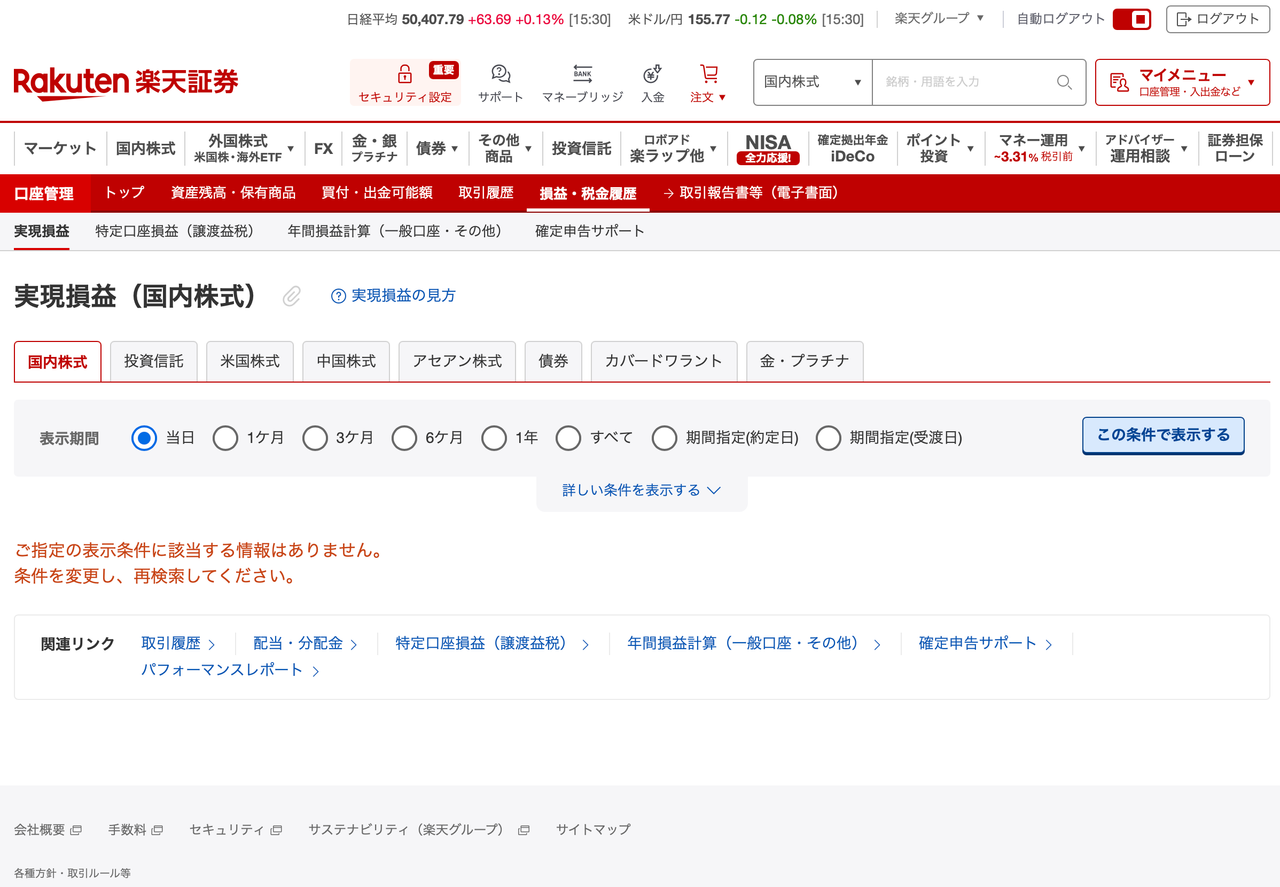The width and height of the screenshot is (1280, 887).
Task: Expand 詳しい条件を表示する options
Action: (x=641, y=490)
